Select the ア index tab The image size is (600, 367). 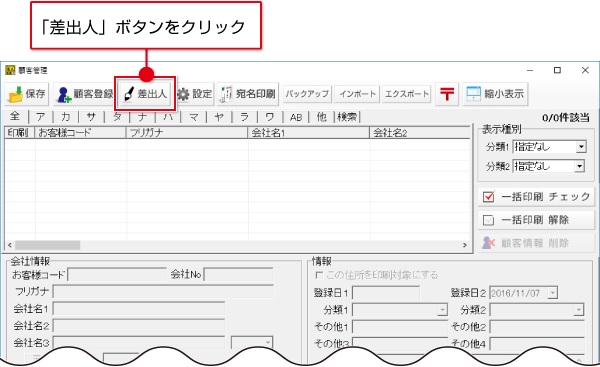[41, 117]
